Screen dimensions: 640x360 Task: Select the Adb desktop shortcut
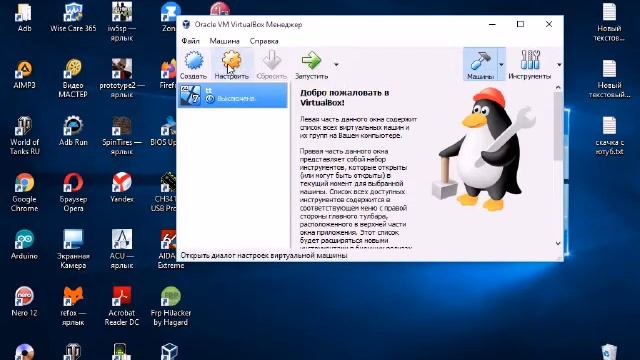tap(24, 18)
